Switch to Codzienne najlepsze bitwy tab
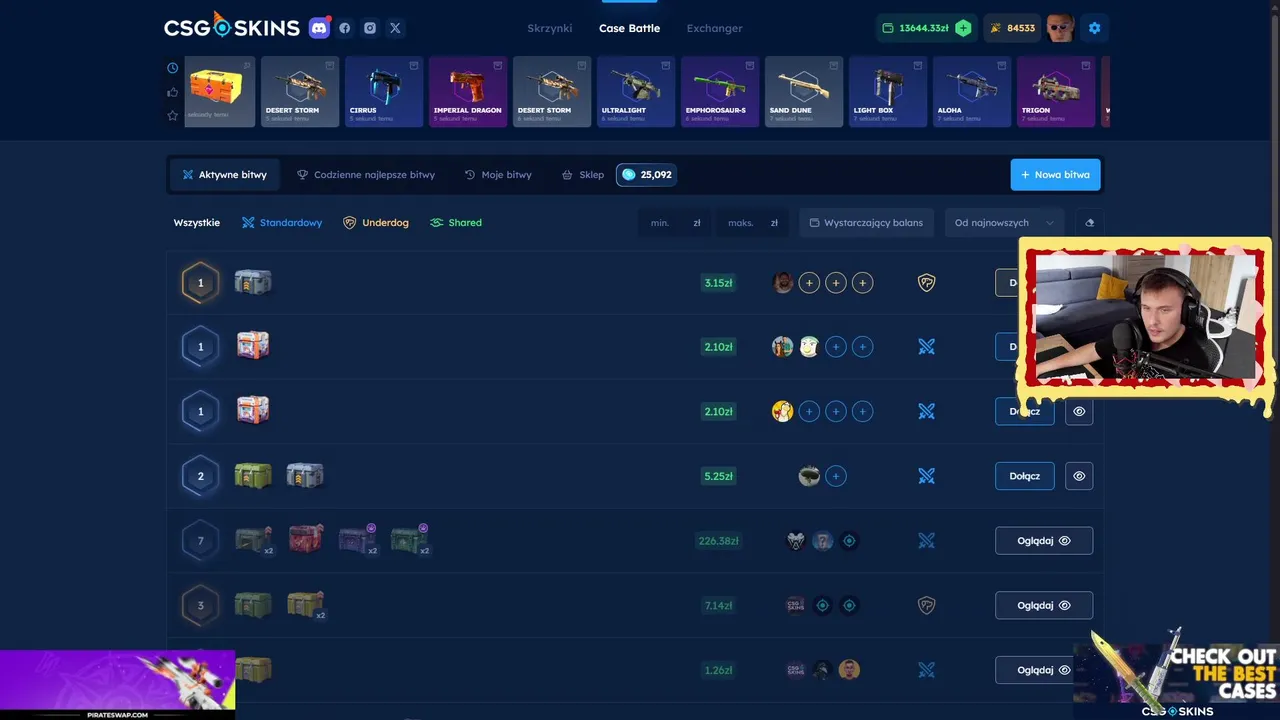 366,175
